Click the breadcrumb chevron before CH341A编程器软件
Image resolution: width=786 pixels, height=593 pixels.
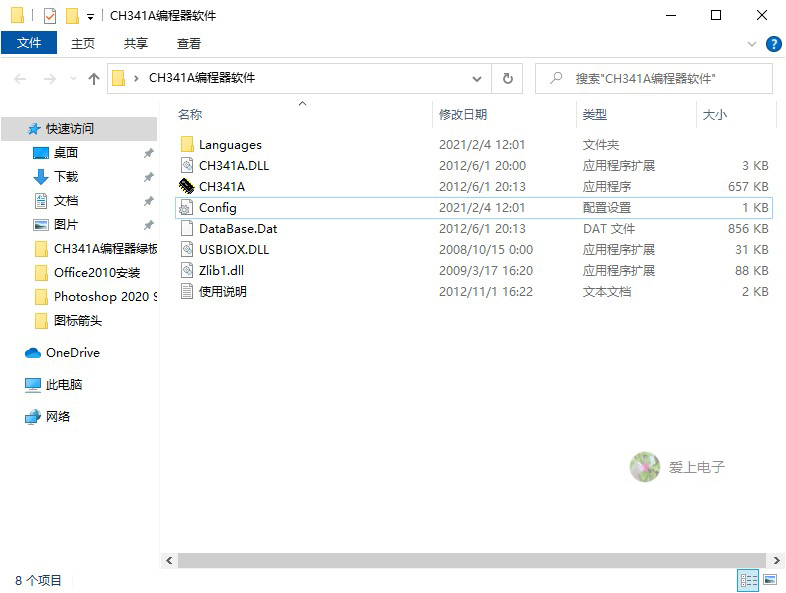pyautogui.click(x=136, y=79)
